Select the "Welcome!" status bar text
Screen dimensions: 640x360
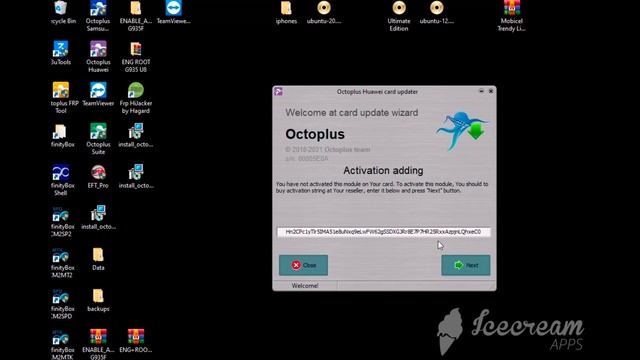click(x=305, y=286)
